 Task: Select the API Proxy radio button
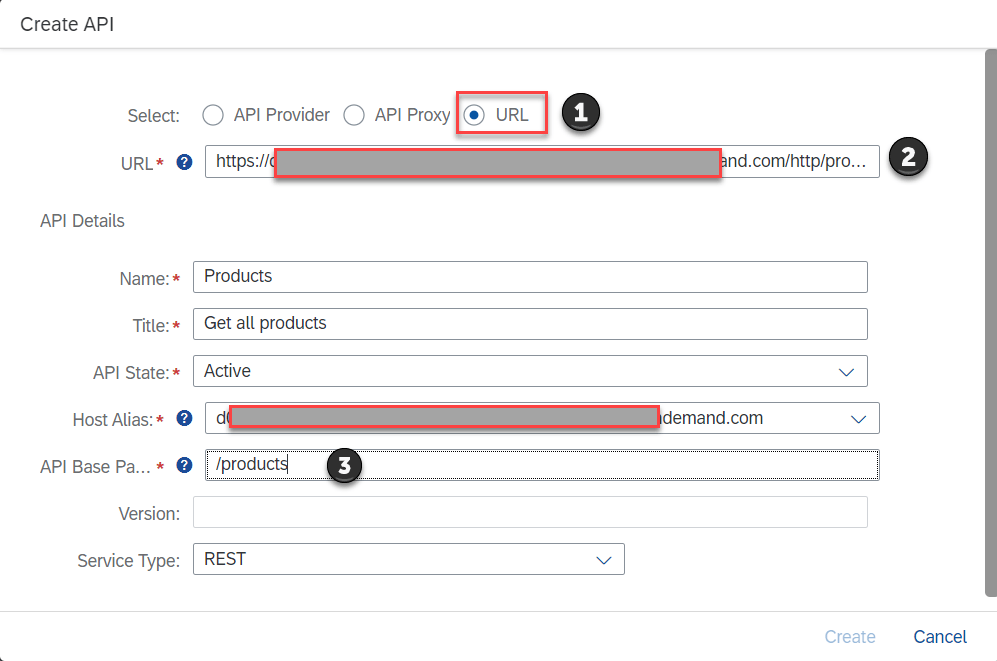354,115
